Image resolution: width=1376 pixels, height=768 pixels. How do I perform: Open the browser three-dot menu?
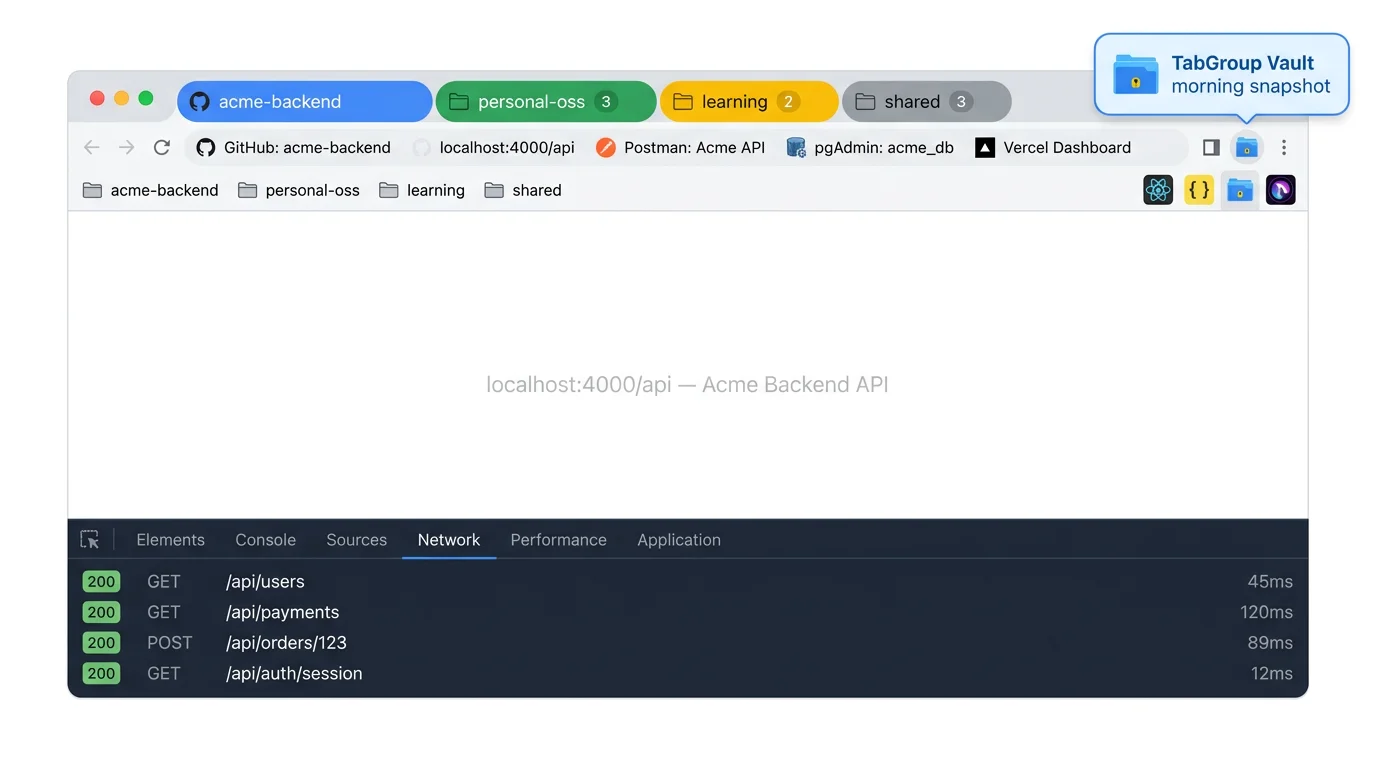[x=1283, y=146]
